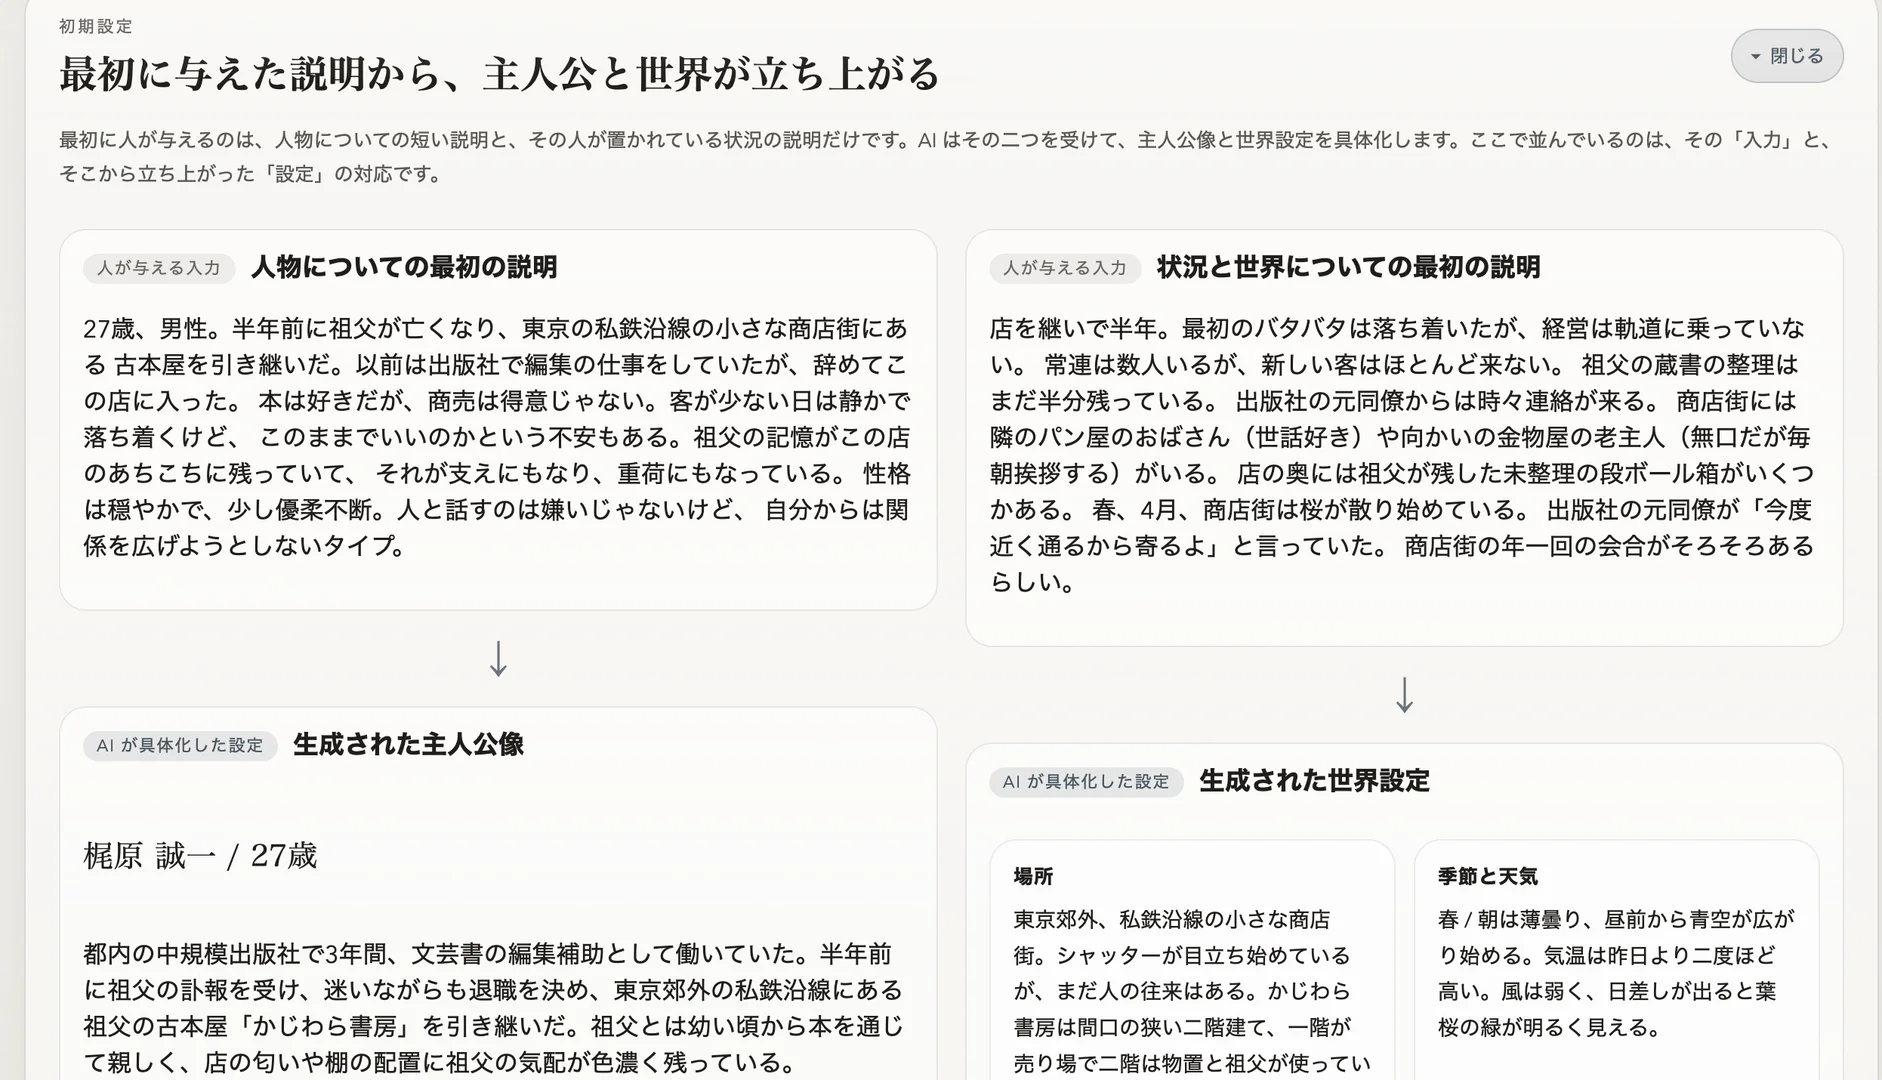This screenshot has width=1882, height=1080.
Task: Click the paragraph starting 都内の中規模出版社
Action: (494, 1008)
